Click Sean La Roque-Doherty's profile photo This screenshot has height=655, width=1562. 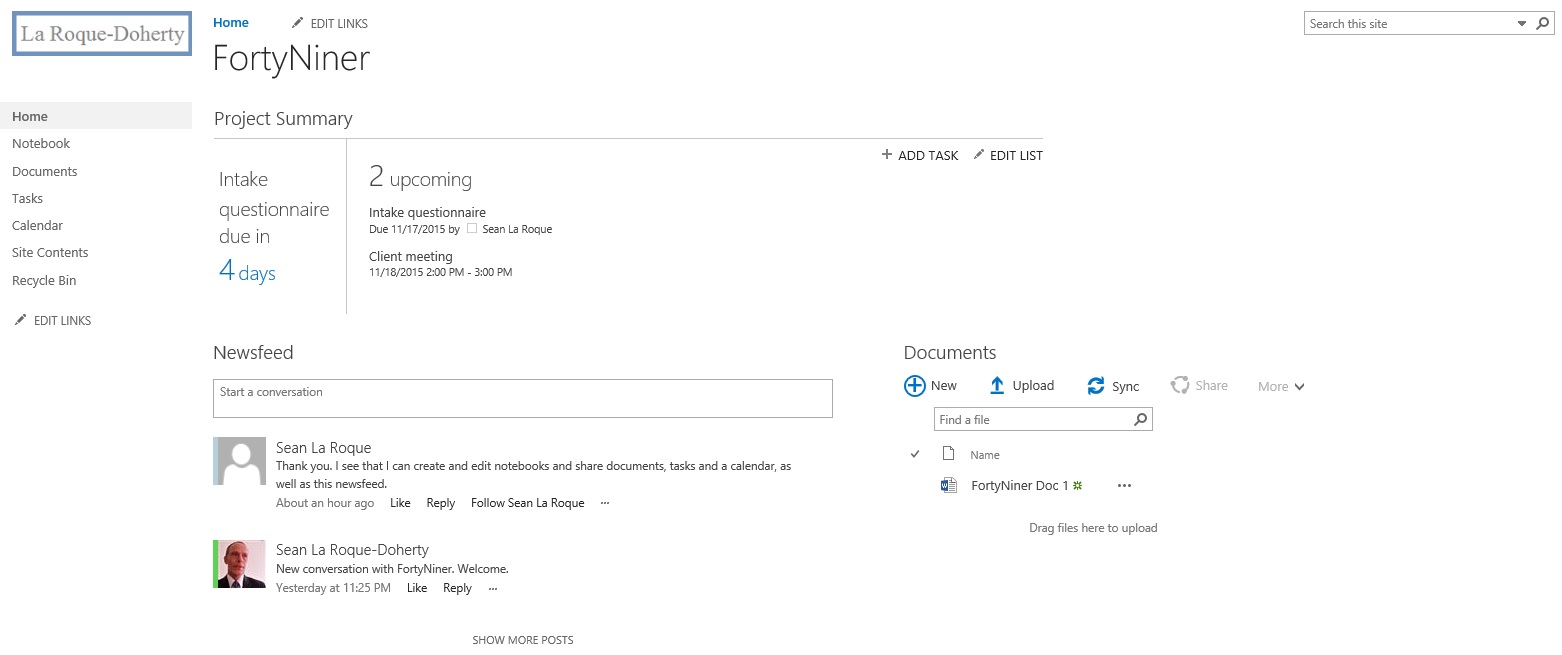click(x=240, y=564)
